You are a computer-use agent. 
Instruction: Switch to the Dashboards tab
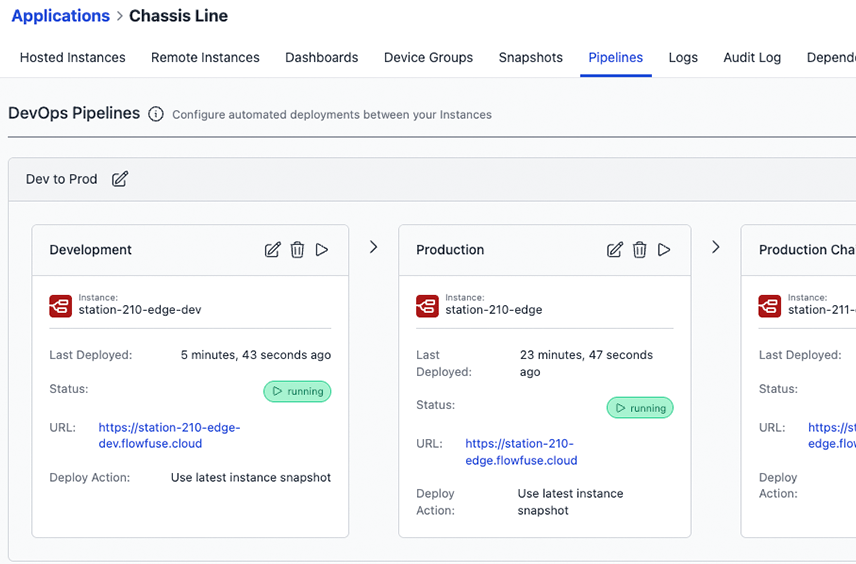point(322,57)
